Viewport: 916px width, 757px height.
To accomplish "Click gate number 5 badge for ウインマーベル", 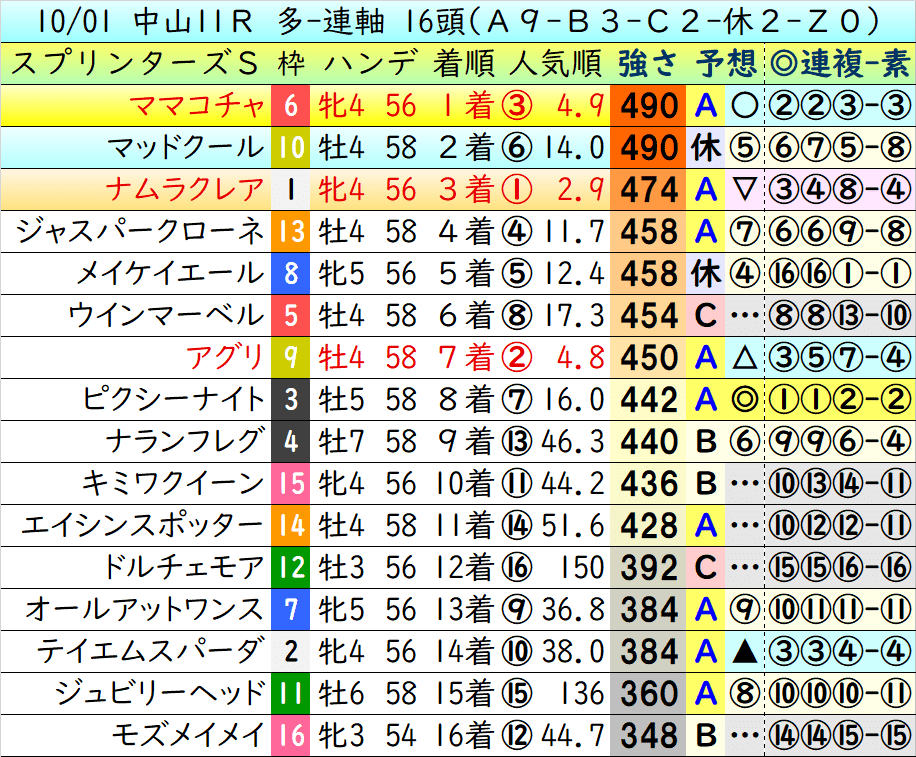I will (x=290, y=316).
